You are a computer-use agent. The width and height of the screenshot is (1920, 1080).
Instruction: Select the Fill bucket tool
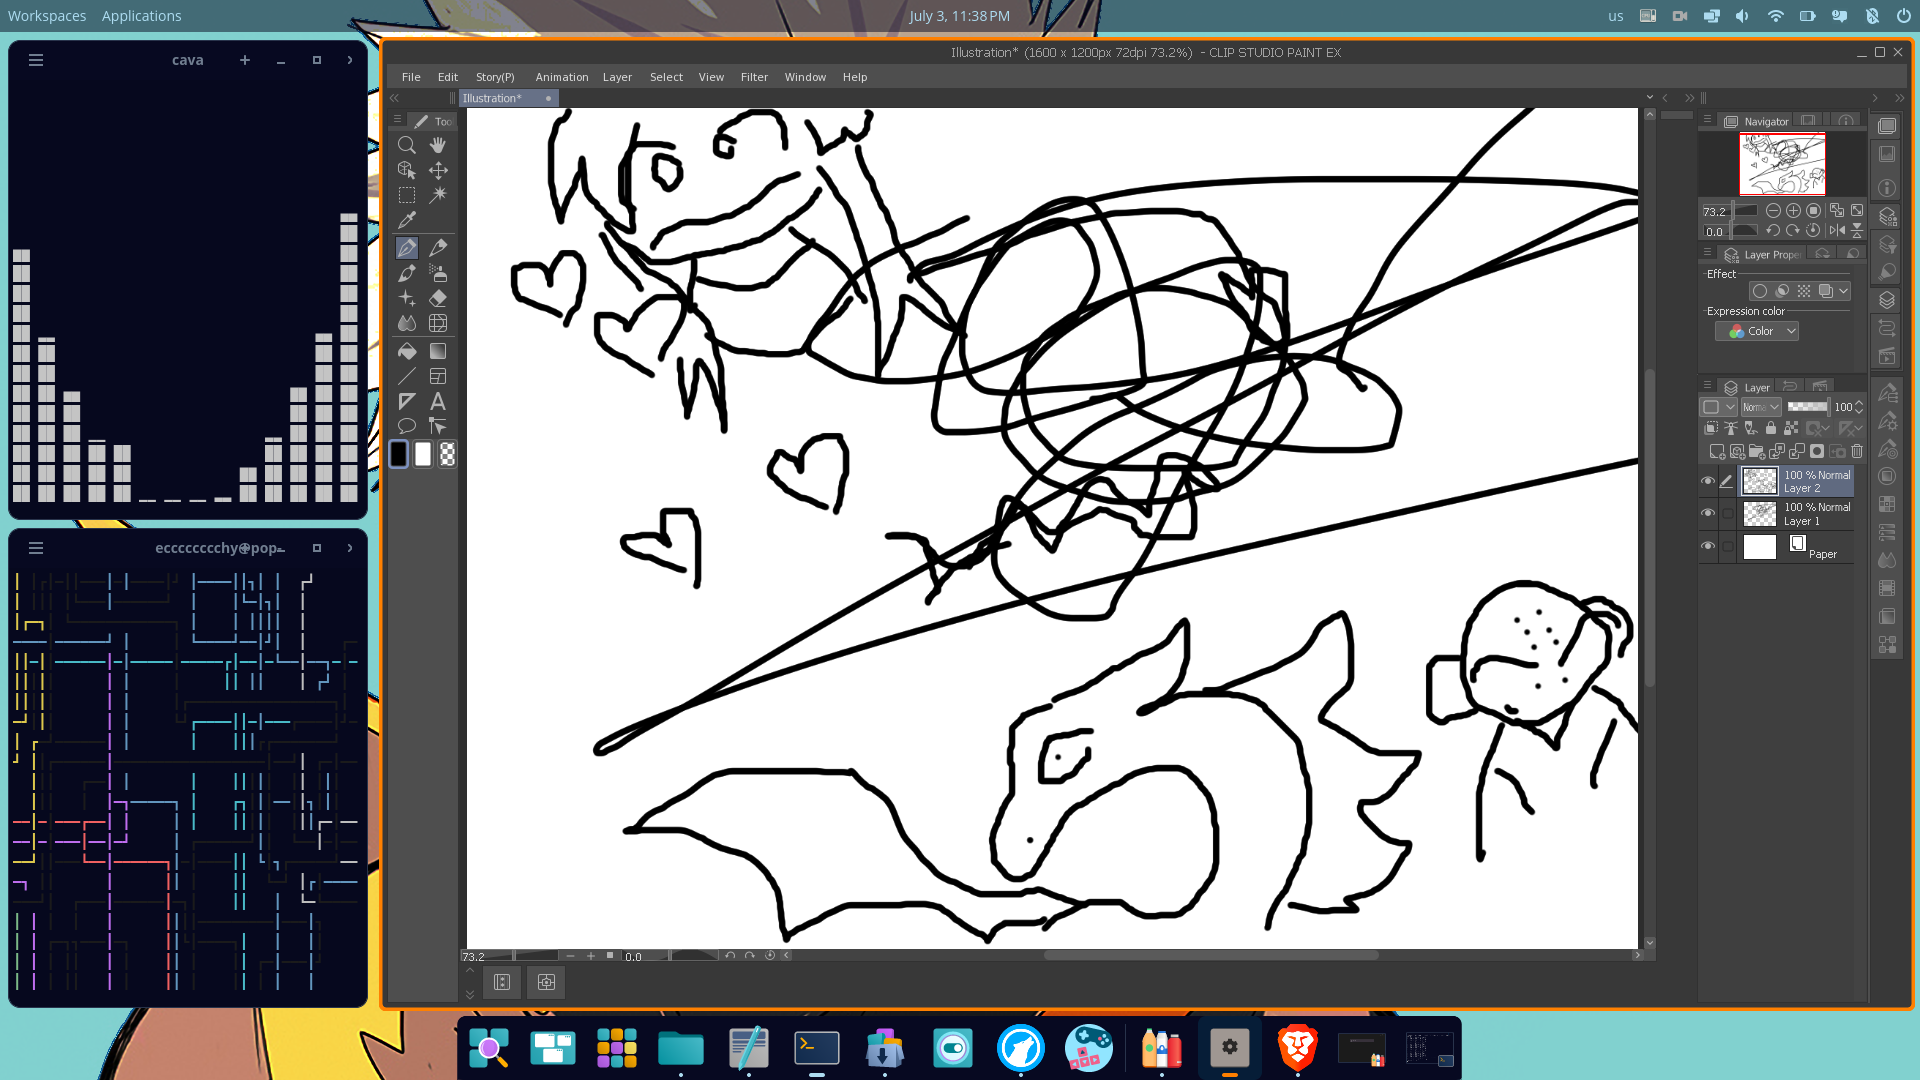406,351
